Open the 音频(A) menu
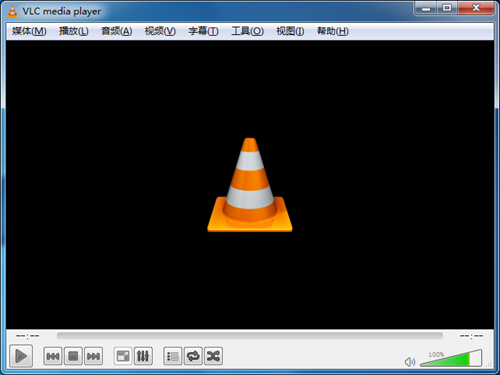The height and width of the screenshot is (375, 500). coord(117,31)
